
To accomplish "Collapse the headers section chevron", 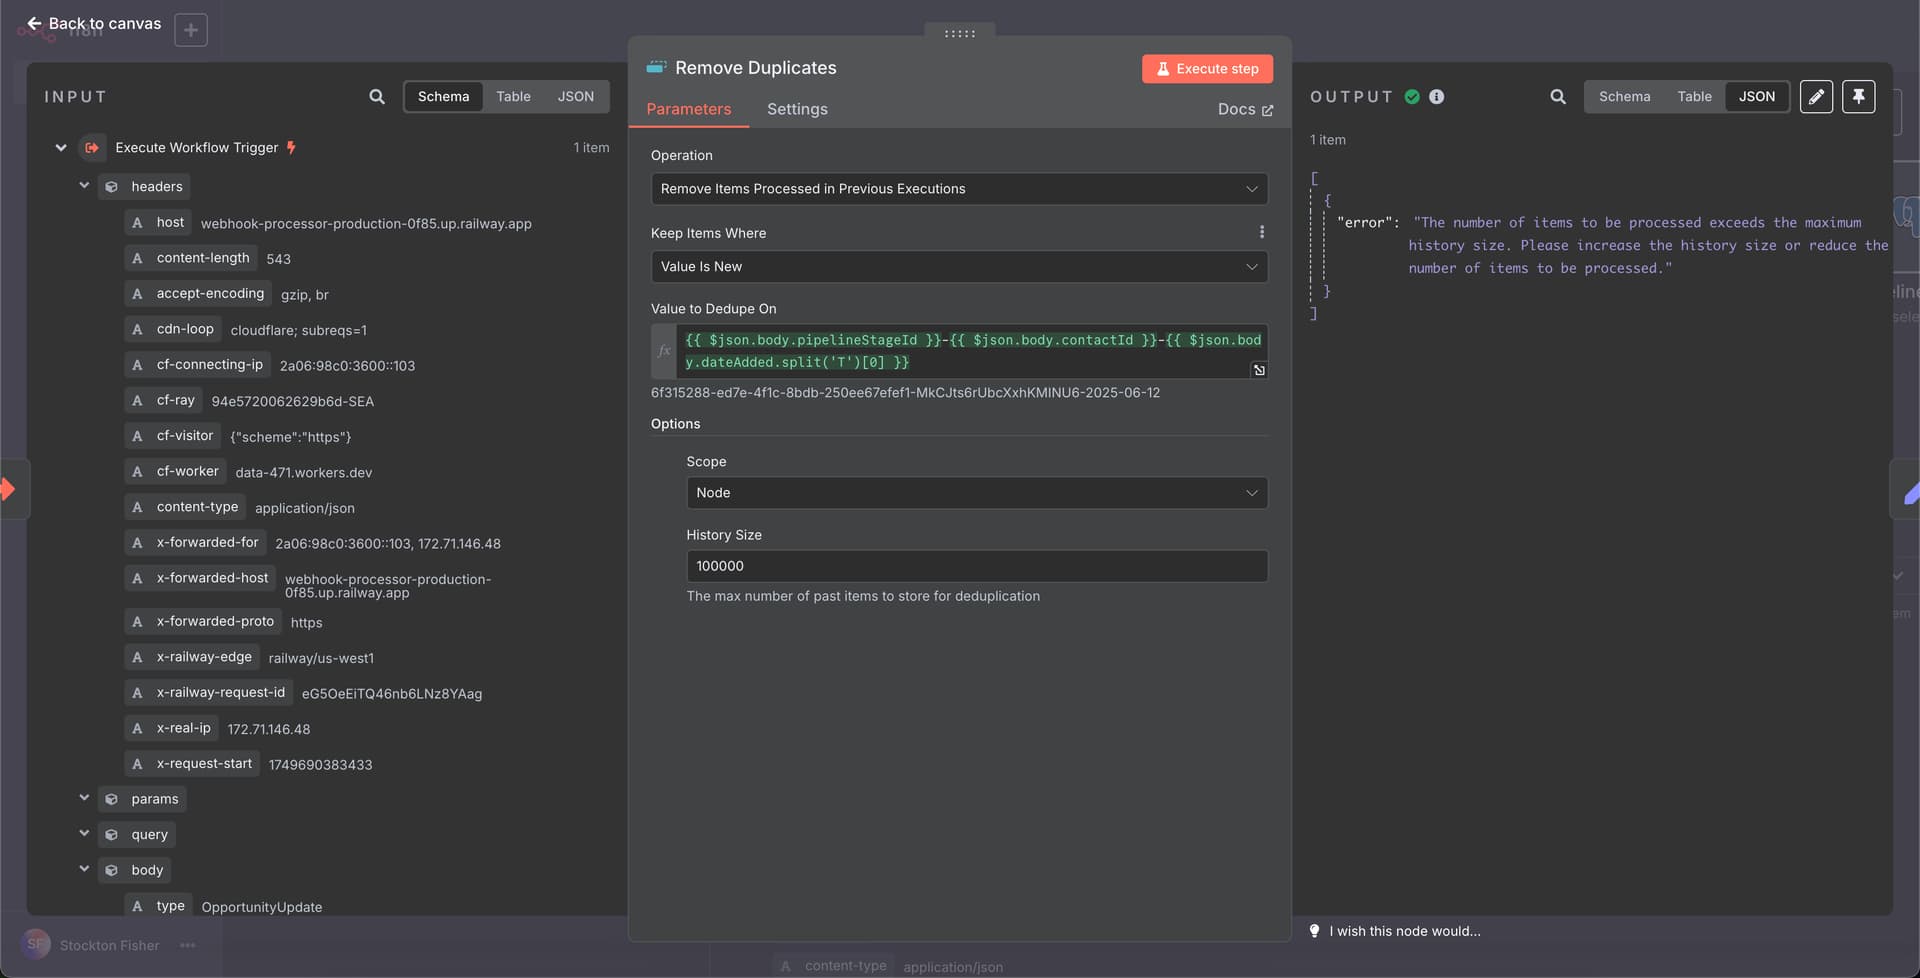I will pyautogui.click(x=84, y=186).
